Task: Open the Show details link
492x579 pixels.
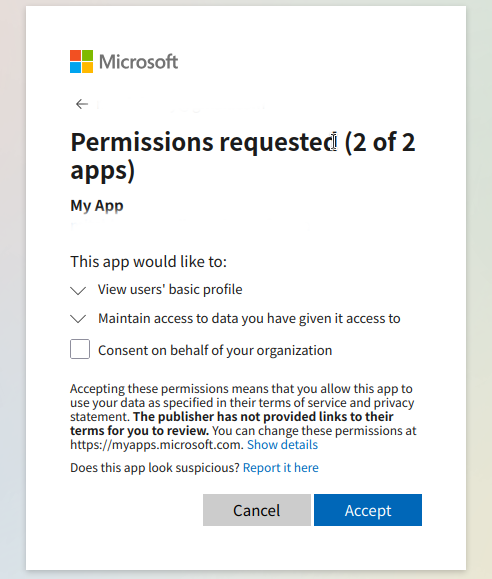Action: [x=282, y=445]
